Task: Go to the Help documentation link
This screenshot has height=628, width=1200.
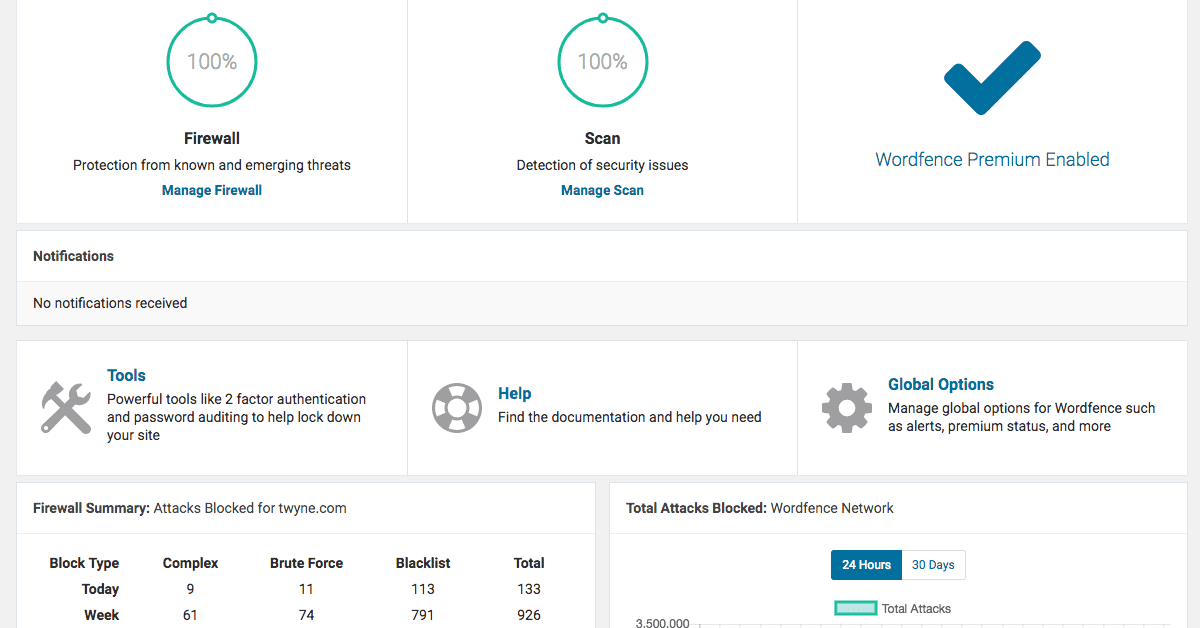Action: (515, 394)
